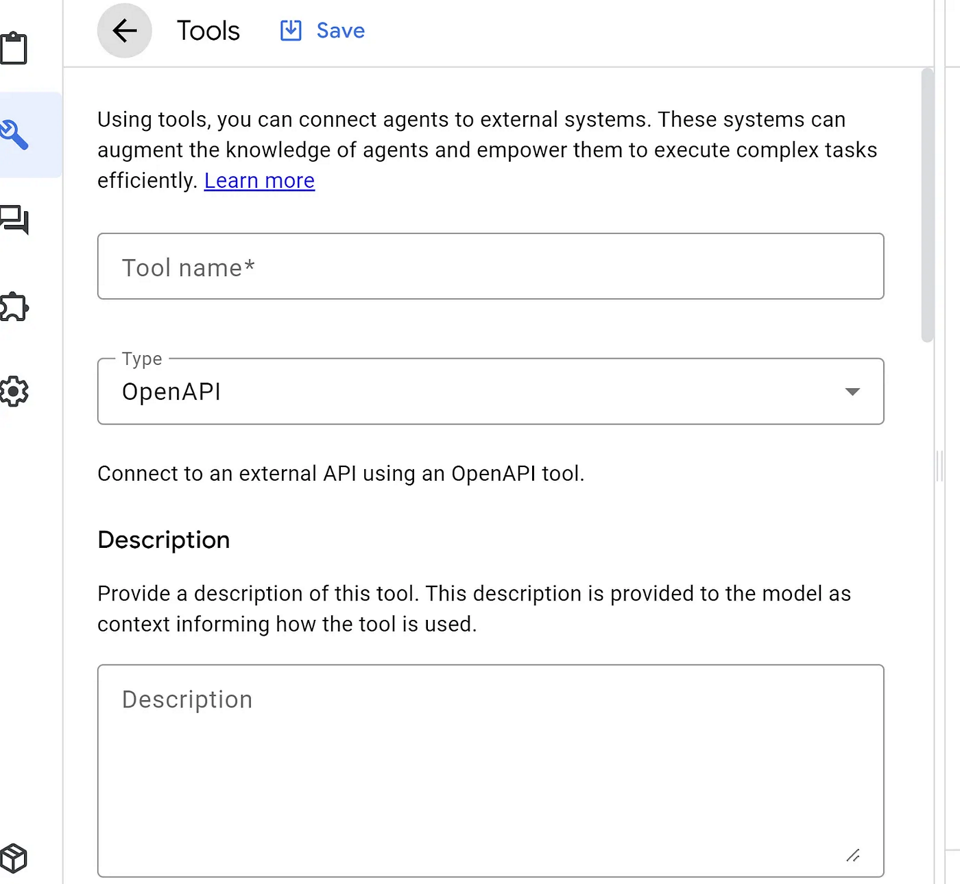
Task: Click the Tools page title
Action: [208, 30]
